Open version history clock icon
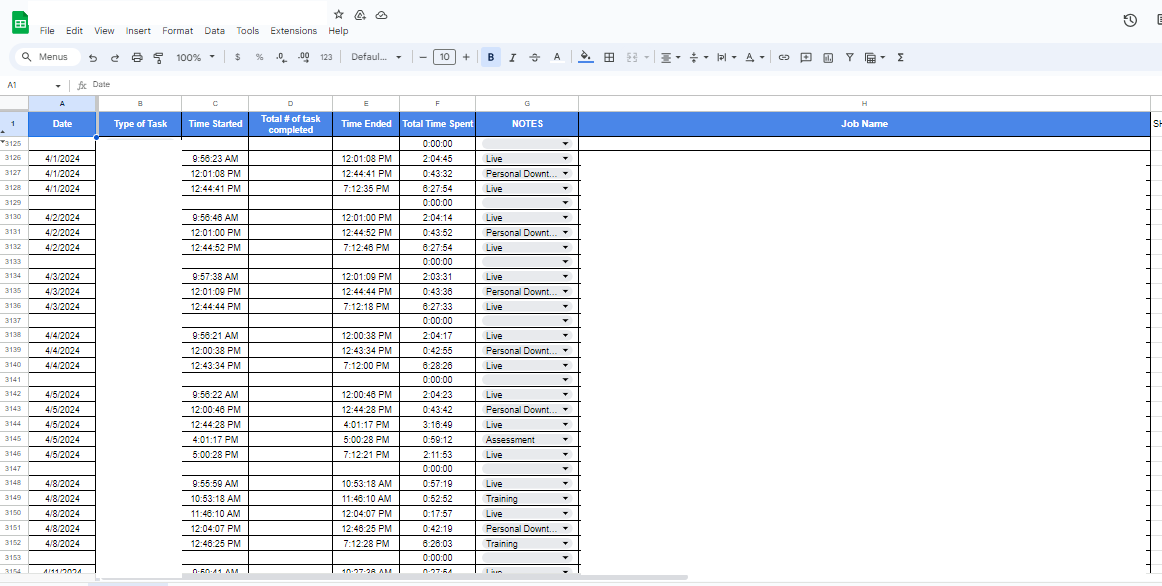Screen dimensions: 1162x586 coord(1130,21)
